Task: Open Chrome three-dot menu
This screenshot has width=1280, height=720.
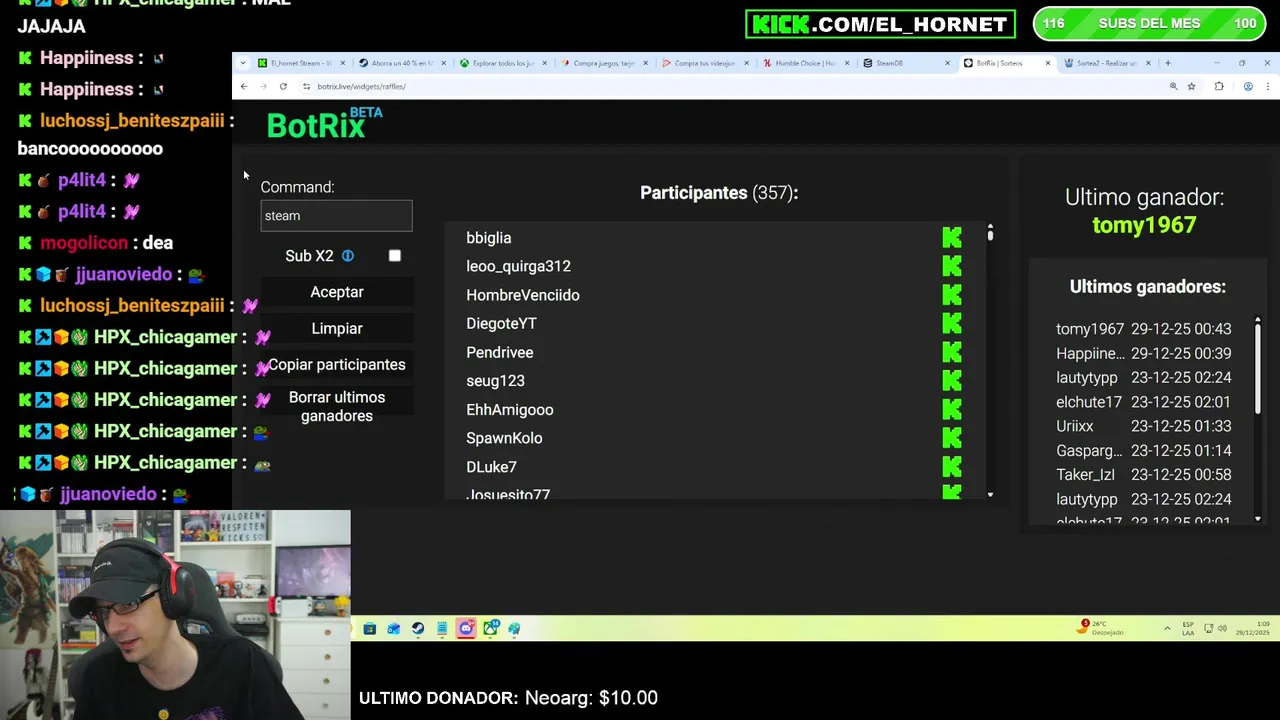Action: click(x=1268, y=87)
